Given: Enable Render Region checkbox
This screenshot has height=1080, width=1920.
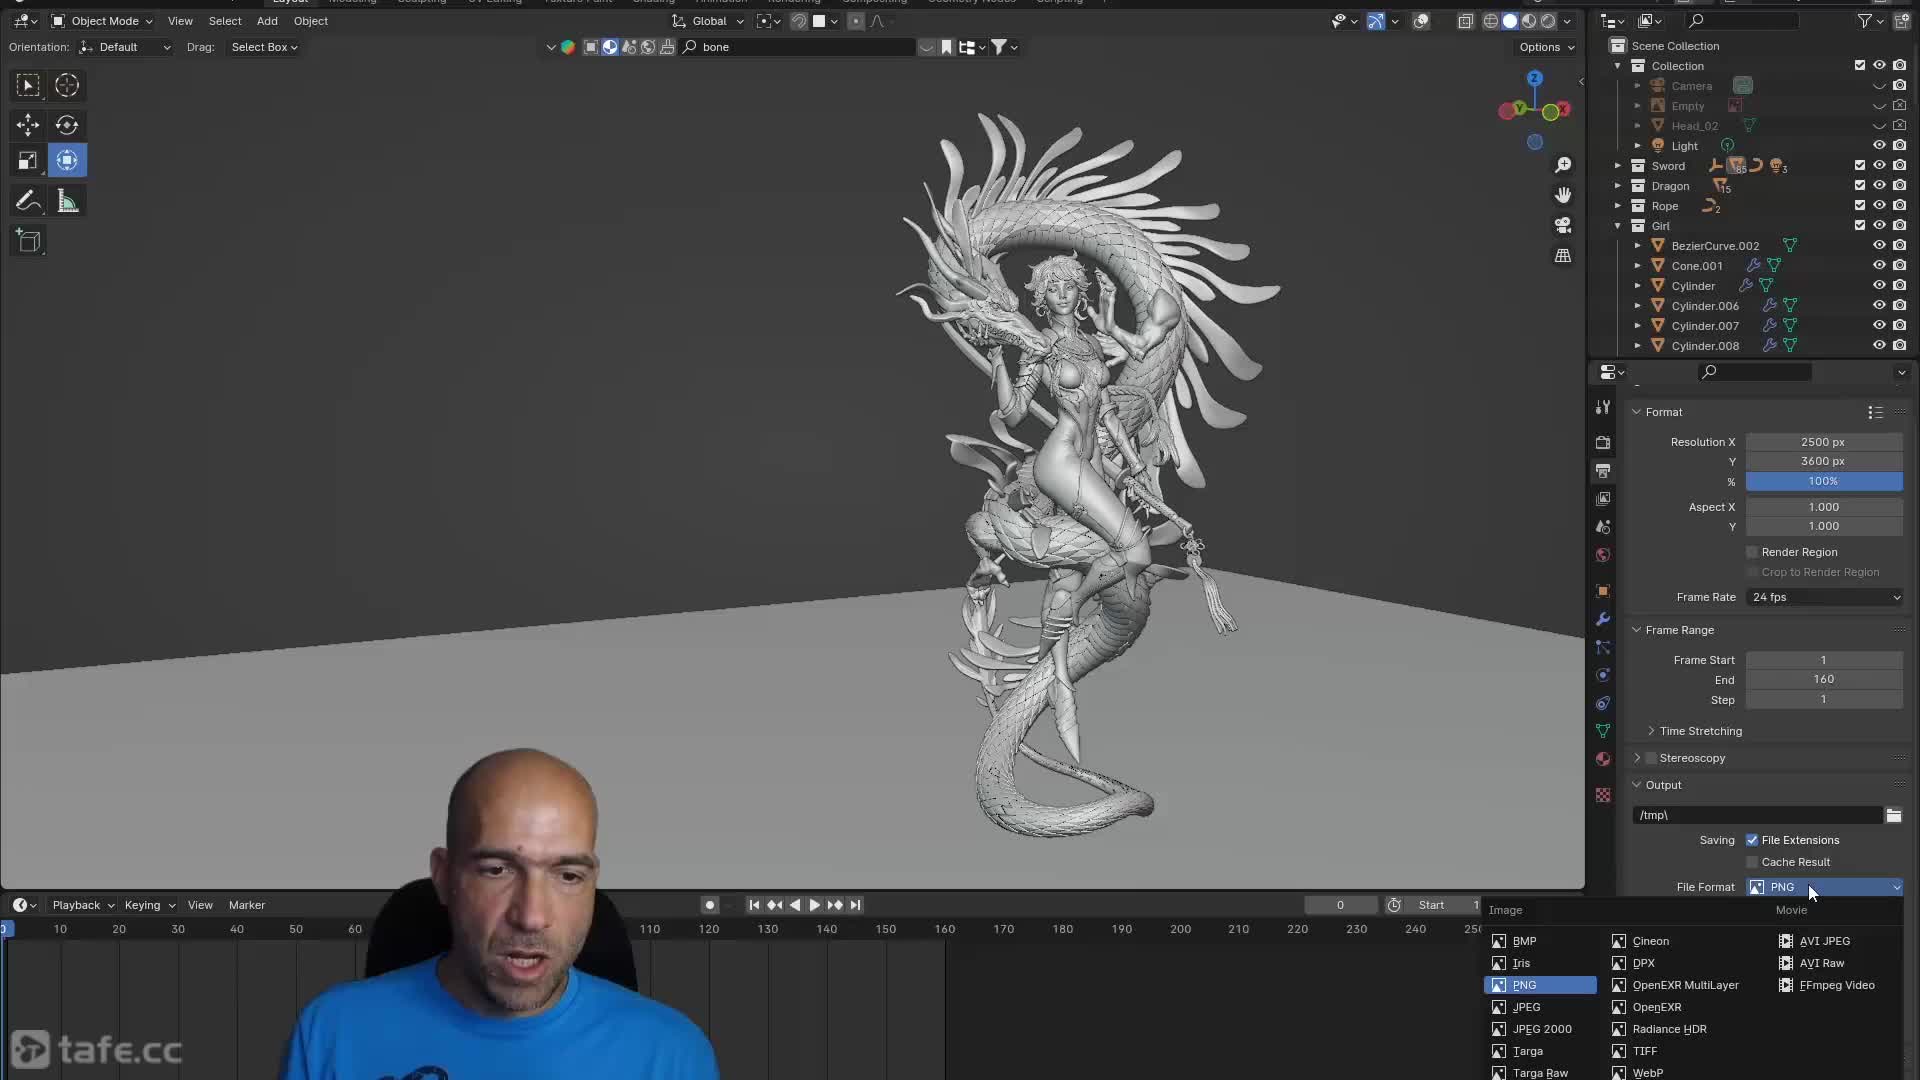Looking at the screenshot, I should tap(1752, 552).
